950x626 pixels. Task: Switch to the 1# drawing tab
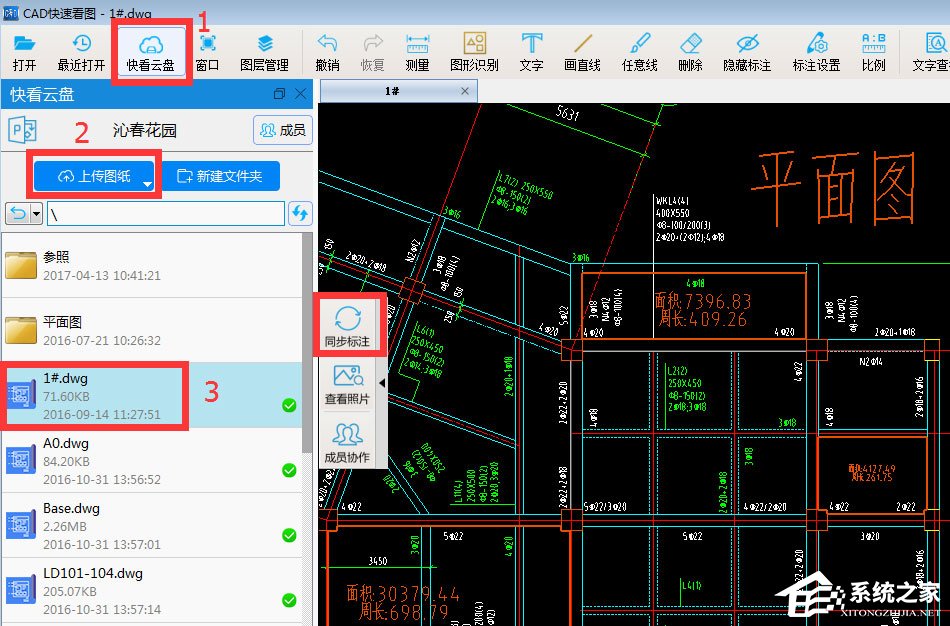tap(393, 91)
